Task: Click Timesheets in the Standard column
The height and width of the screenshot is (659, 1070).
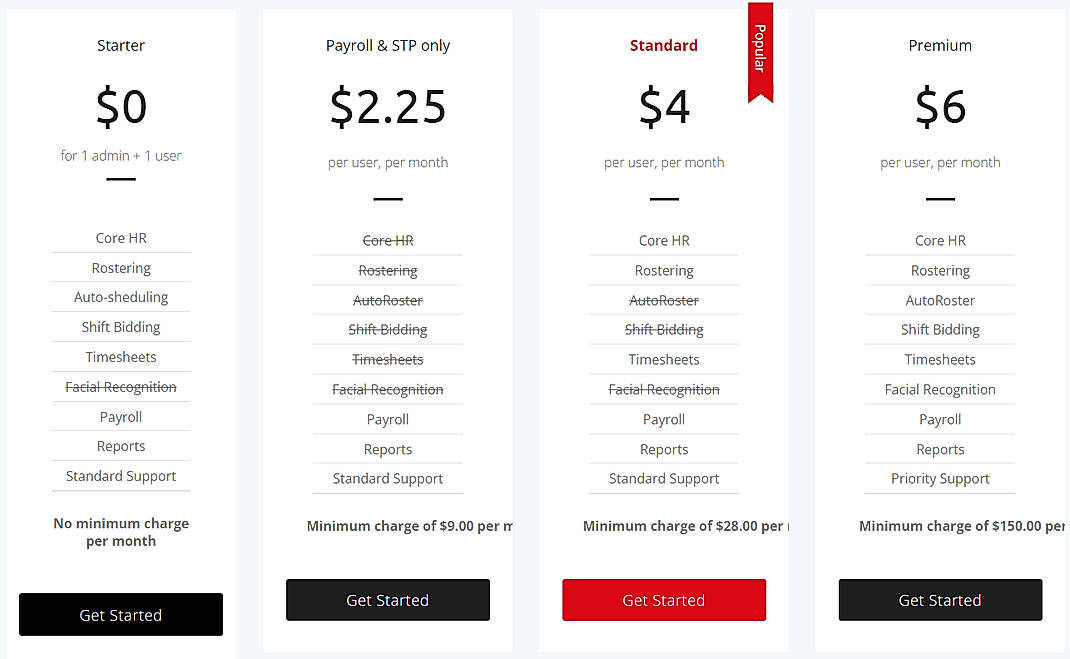Action: pos(663,359)
